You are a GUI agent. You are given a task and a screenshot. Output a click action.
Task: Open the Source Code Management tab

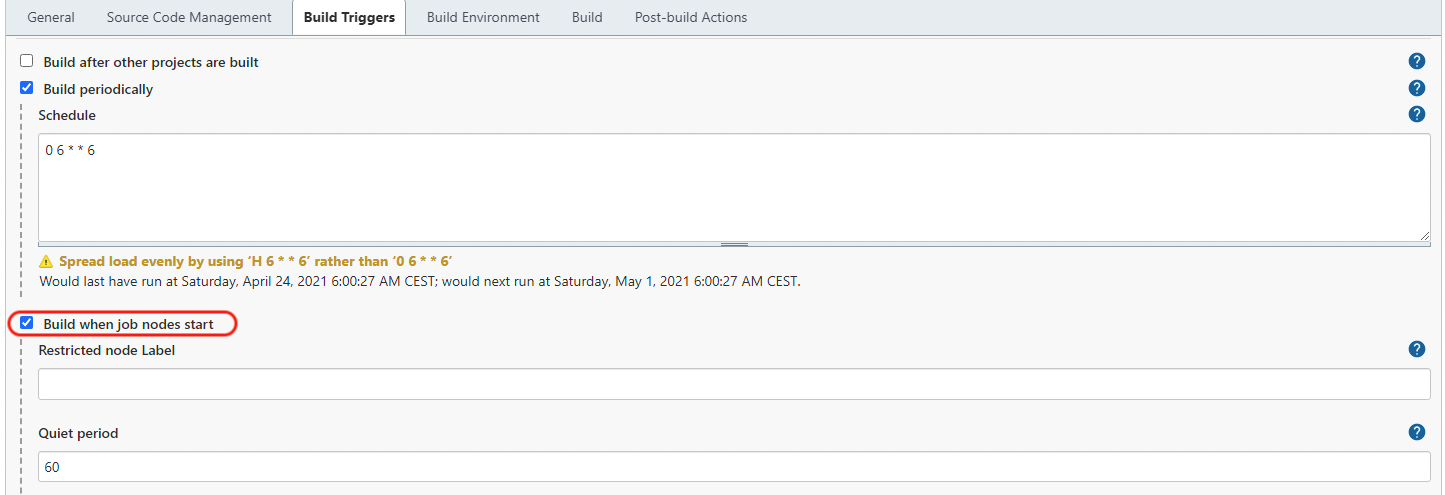tap(189, 17)
